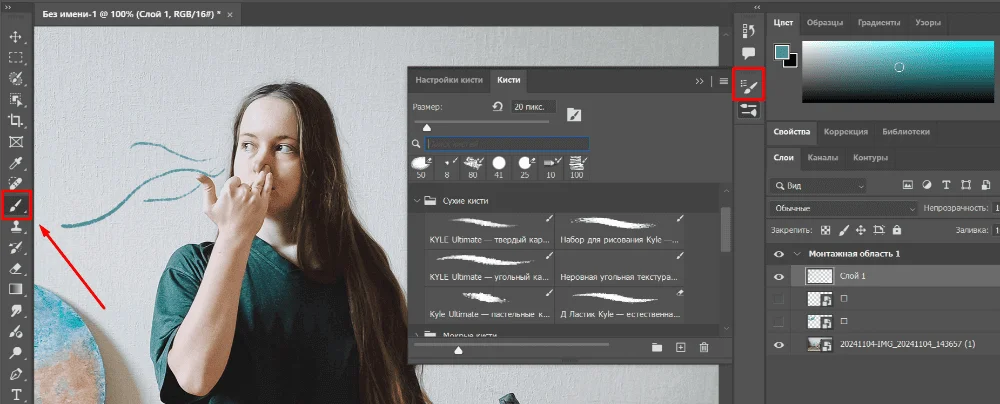Image resolution: width=1000 pixels, height=404 pixels.
Task: Select the KYLE Ultimate твердый карандаш brush preset
Action: 490,230
